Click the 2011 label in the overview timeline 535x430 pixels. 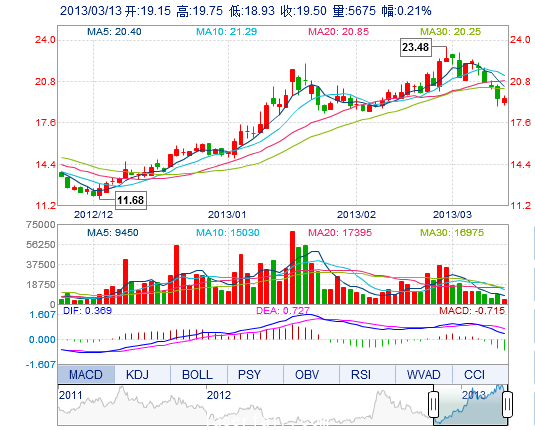click(71, 395)
